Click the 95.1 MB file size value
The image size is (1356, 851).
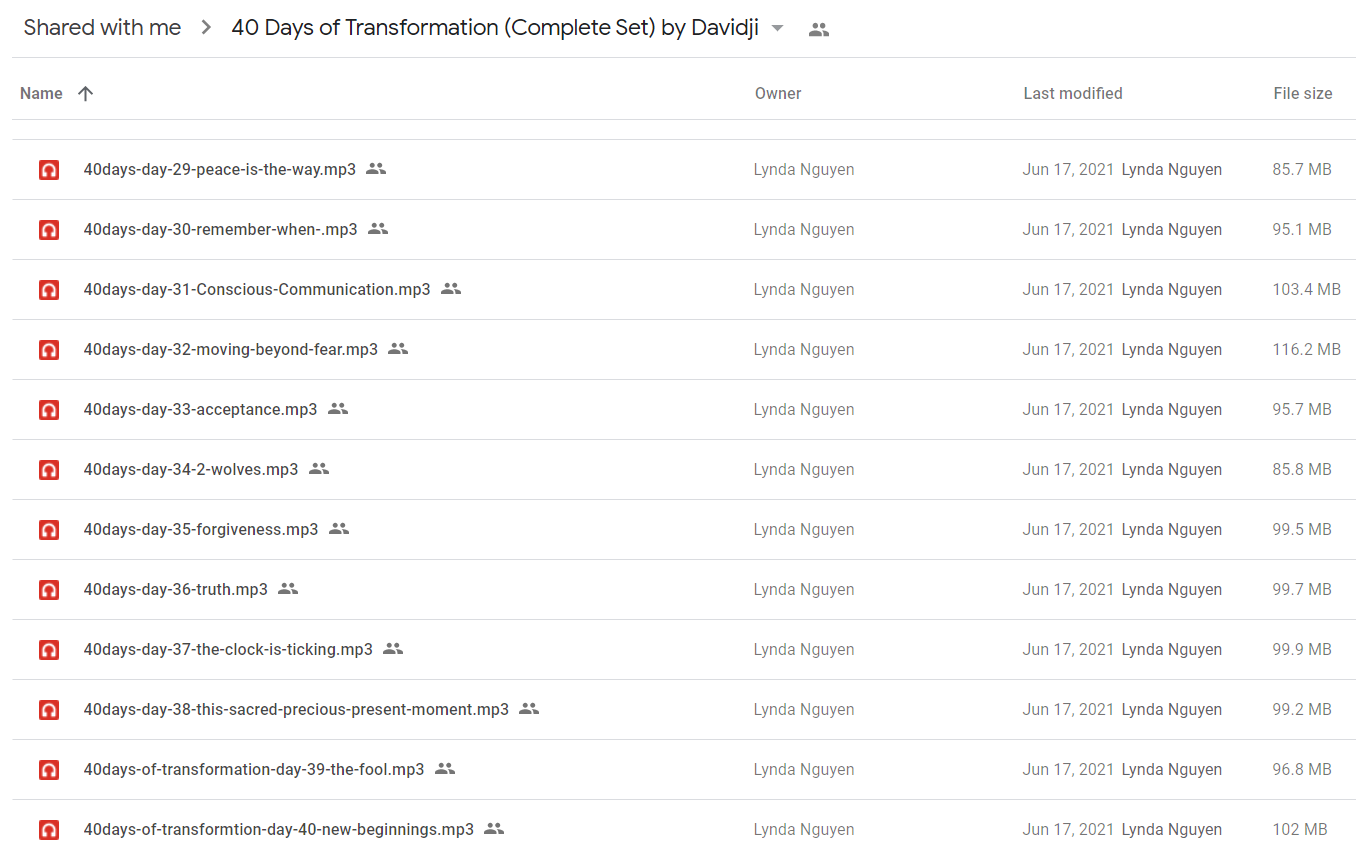pyautogui.click(x=1302, y=230)
